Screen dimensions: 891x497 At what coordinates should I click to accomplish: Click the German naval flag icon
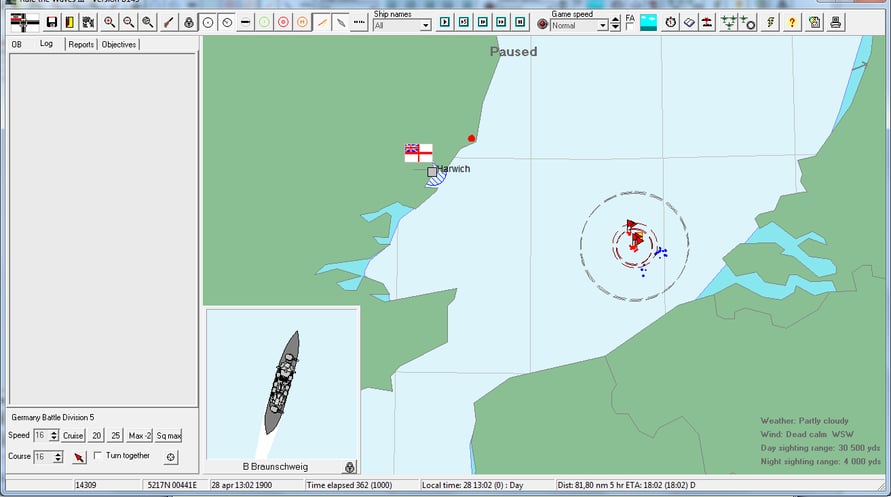point(25,23)
